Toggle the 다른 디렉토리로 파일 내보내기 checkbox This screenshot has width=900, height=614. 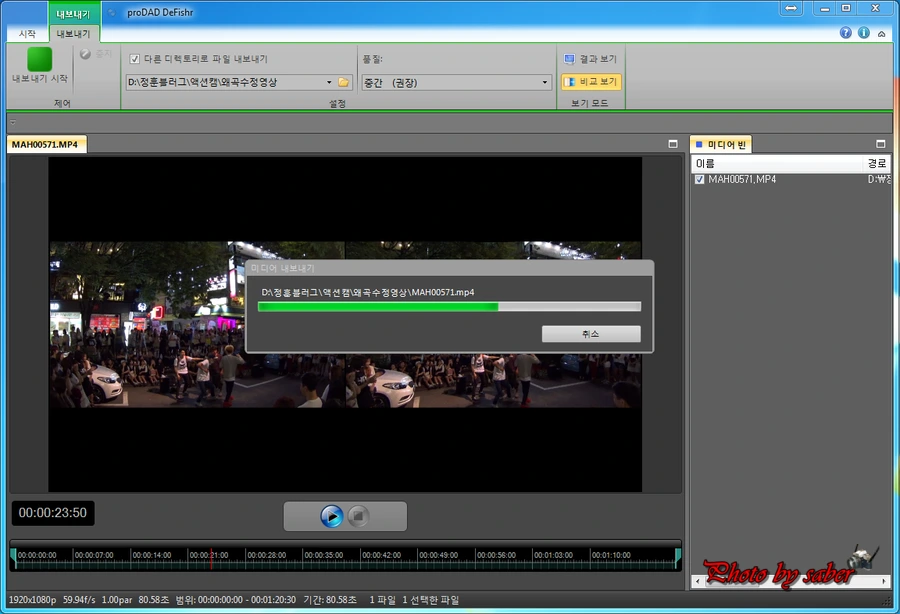[135, 59]
